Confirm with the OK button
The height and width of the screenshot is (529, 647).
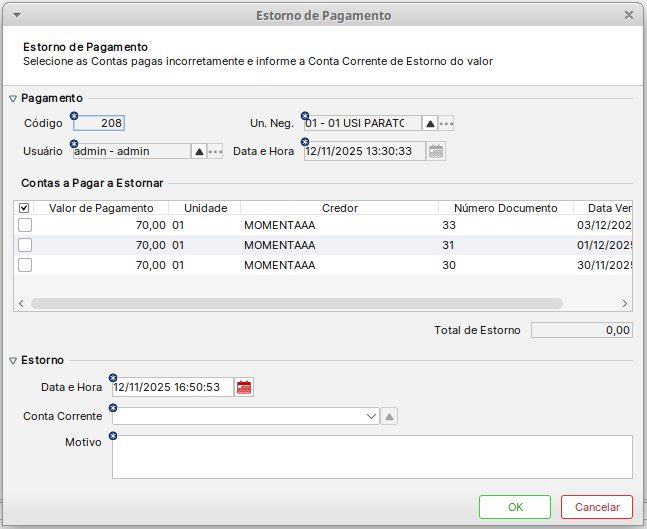(515, 507)
